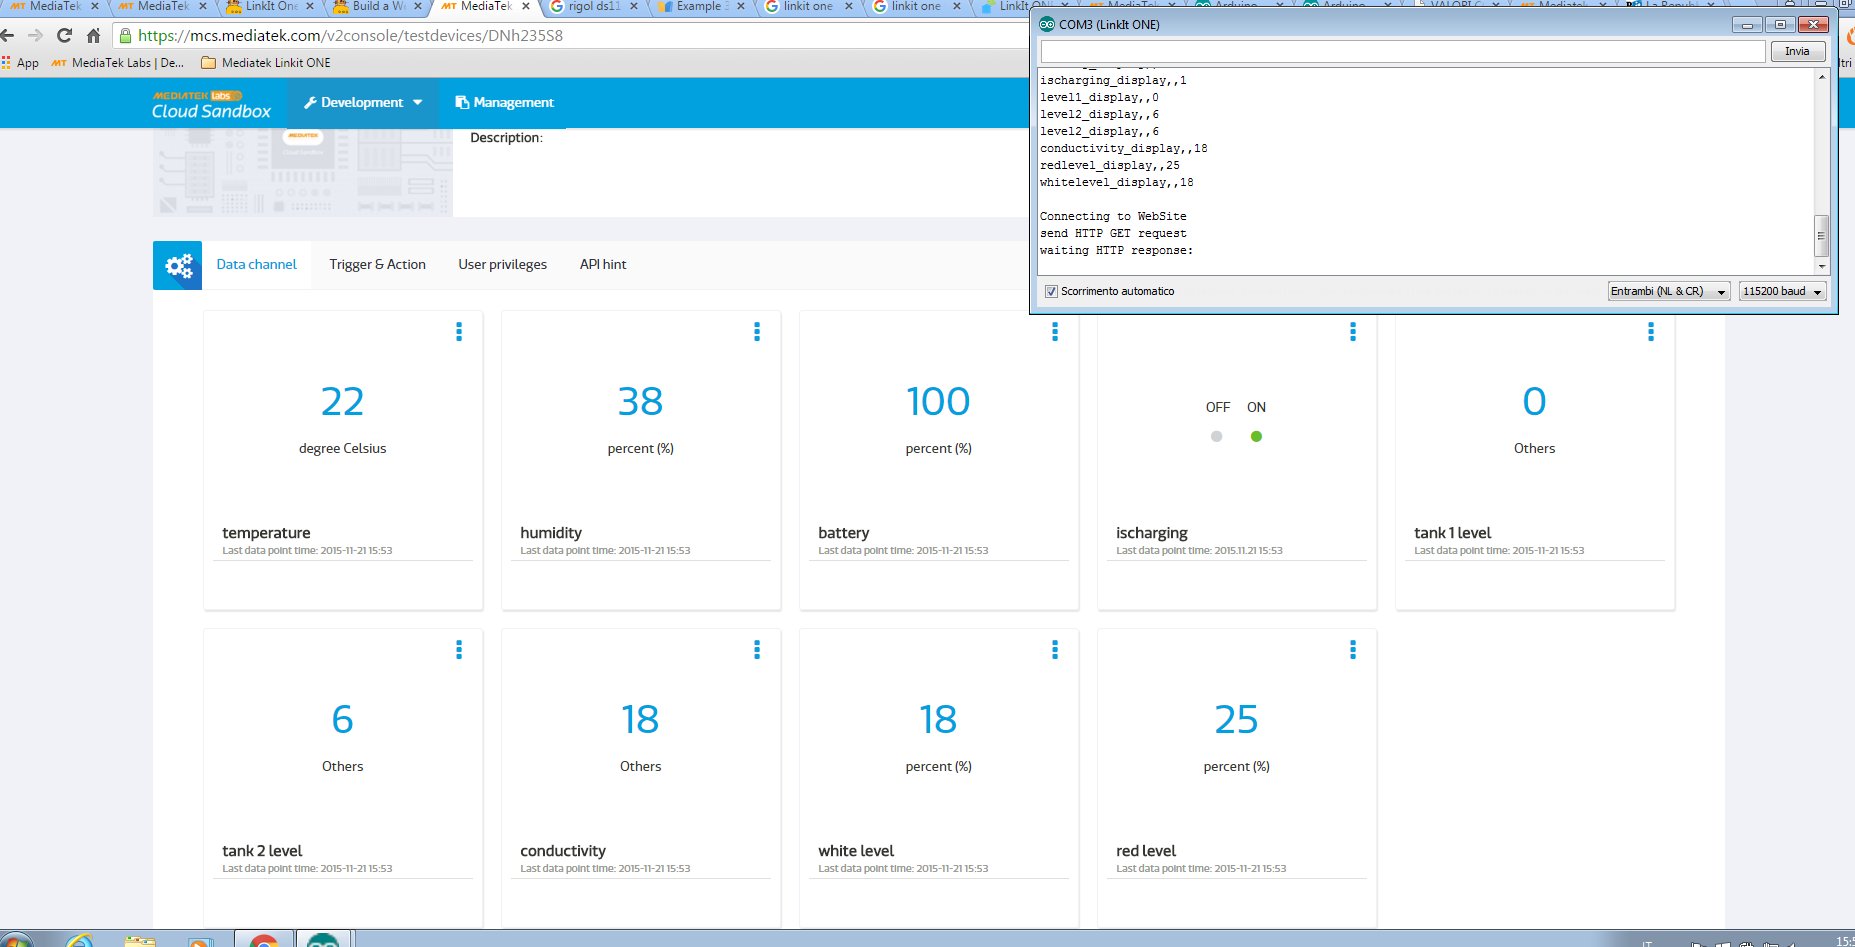Viewport: 1855px width, 947px height.
Task: Open the MediaTek Labs bookmark
Action: pyautogui.click(x=118, y=62)
